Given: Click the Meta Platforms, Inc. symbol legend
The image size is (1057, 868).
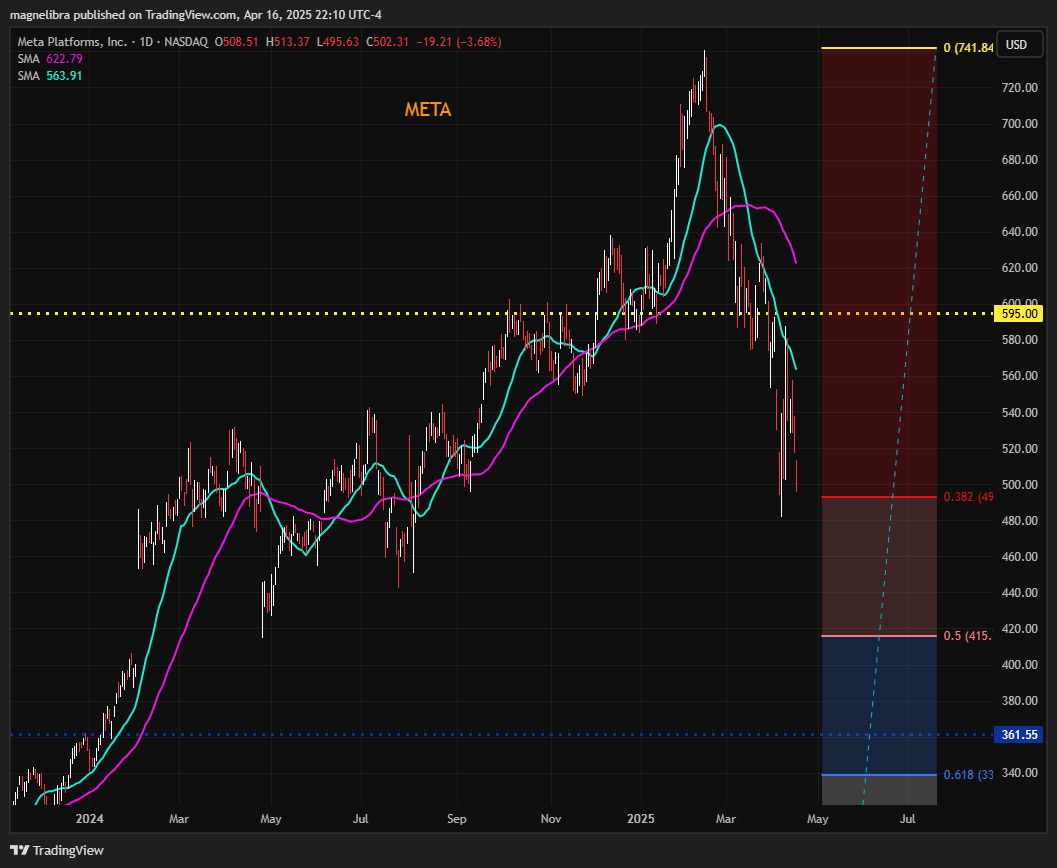Looking at the screenshot, I should tap(112, 42).
